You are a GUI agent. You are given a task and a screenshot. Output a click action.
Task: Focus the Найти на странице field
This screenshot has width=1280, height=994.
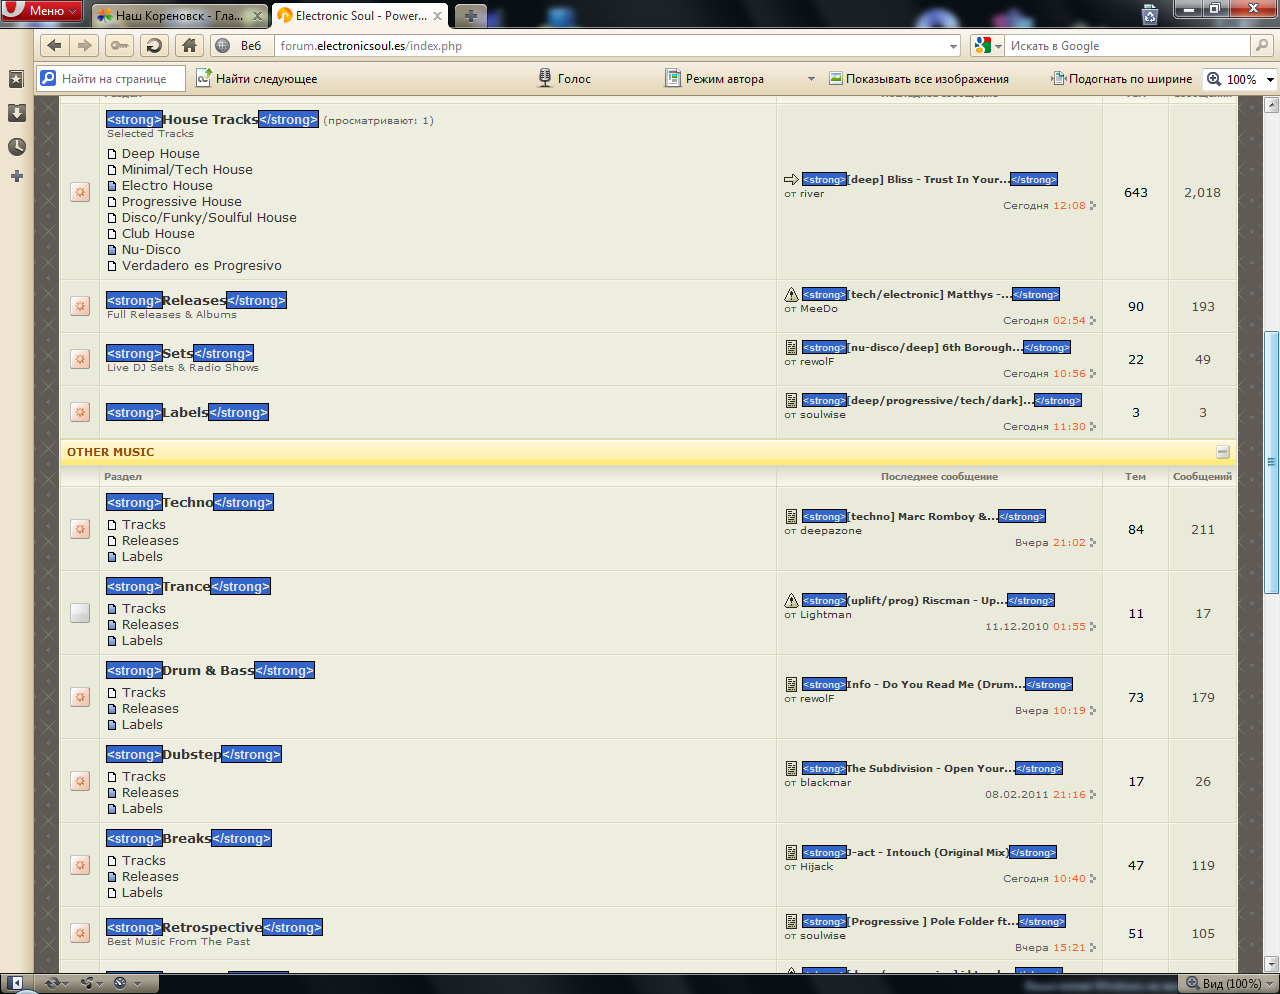(x=111, y=79)
